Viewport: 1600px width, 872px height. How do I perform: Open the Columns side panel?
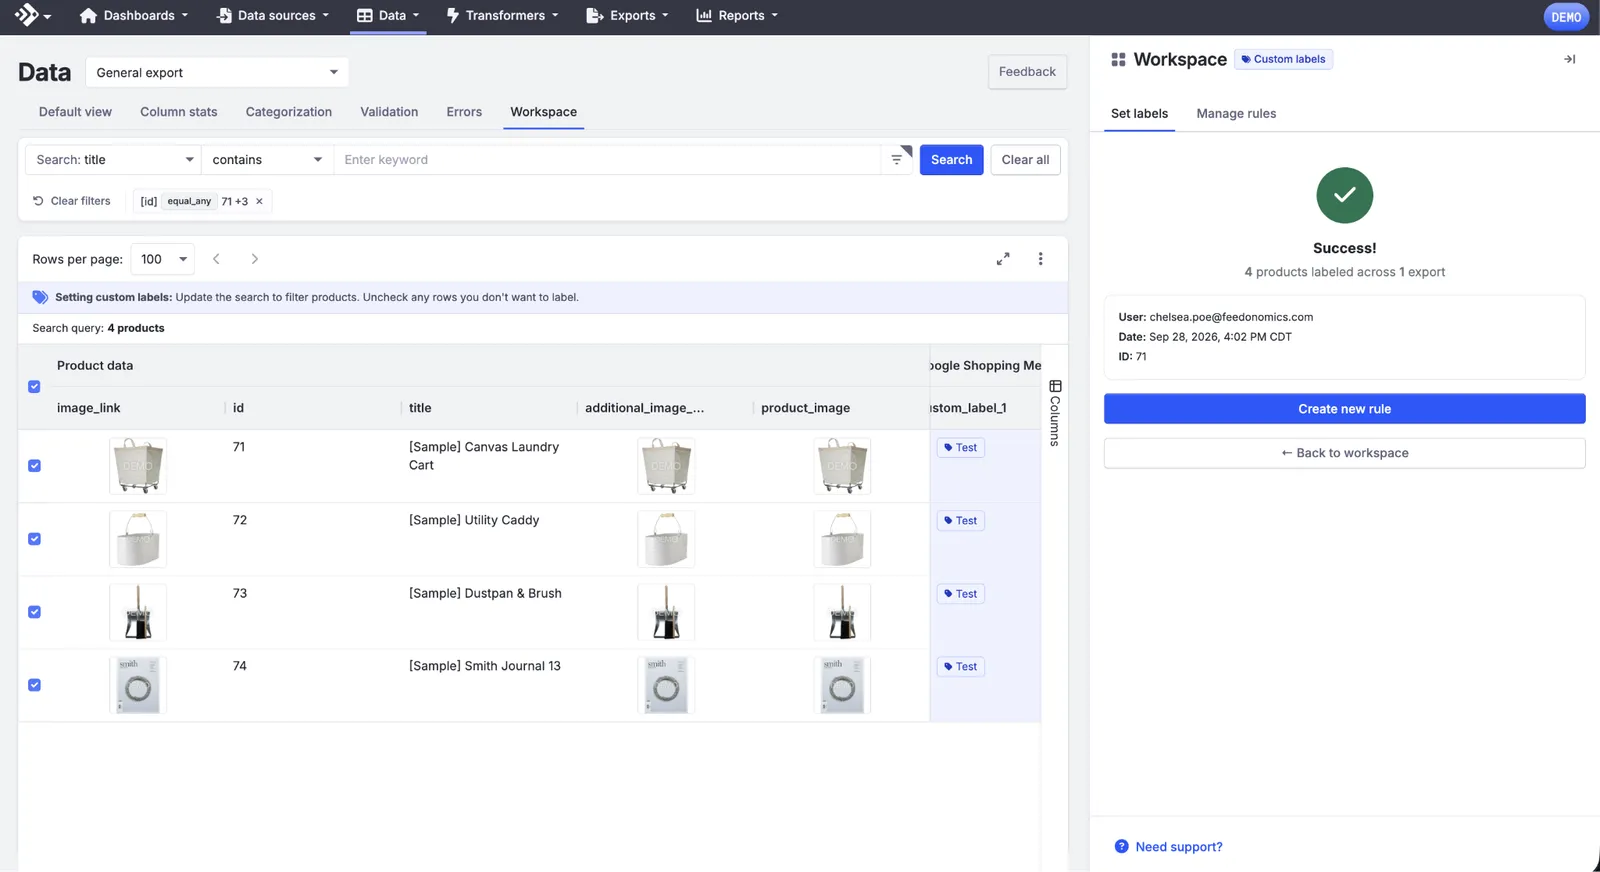(x=1055, y=413)
